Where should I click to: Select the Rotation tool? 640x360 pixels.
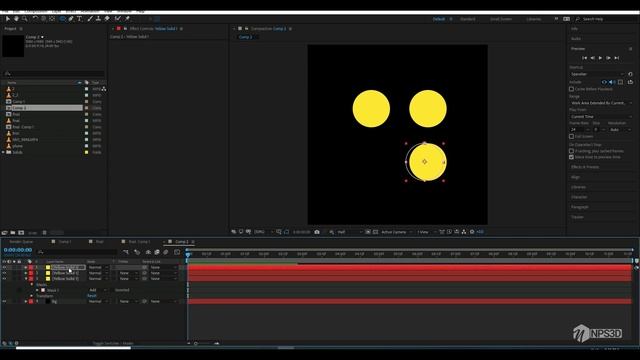coord(35,19)
